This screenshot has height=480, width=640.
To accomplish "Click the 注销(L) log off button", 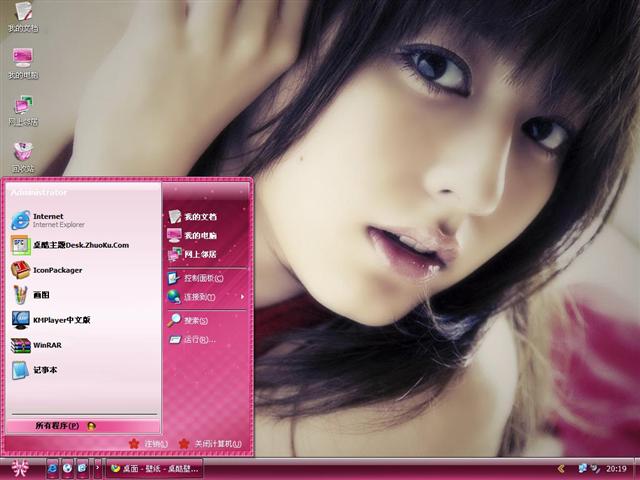I will [x=148, y=444].
